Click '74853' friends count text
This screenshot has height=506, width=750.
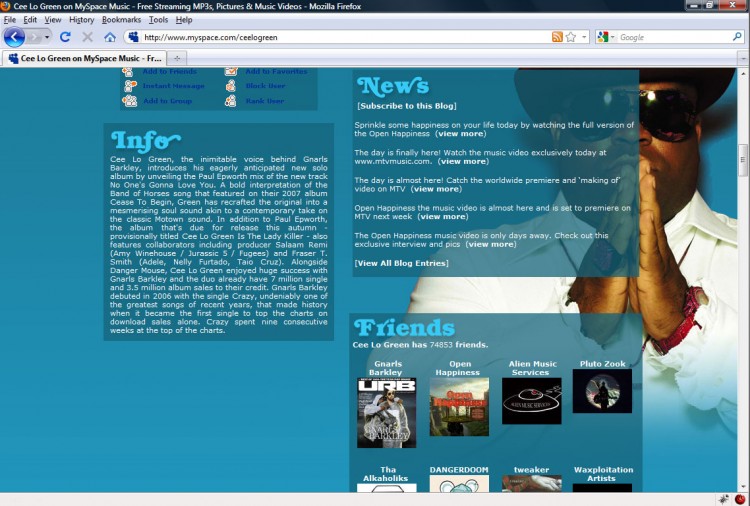tap(441, 345)
